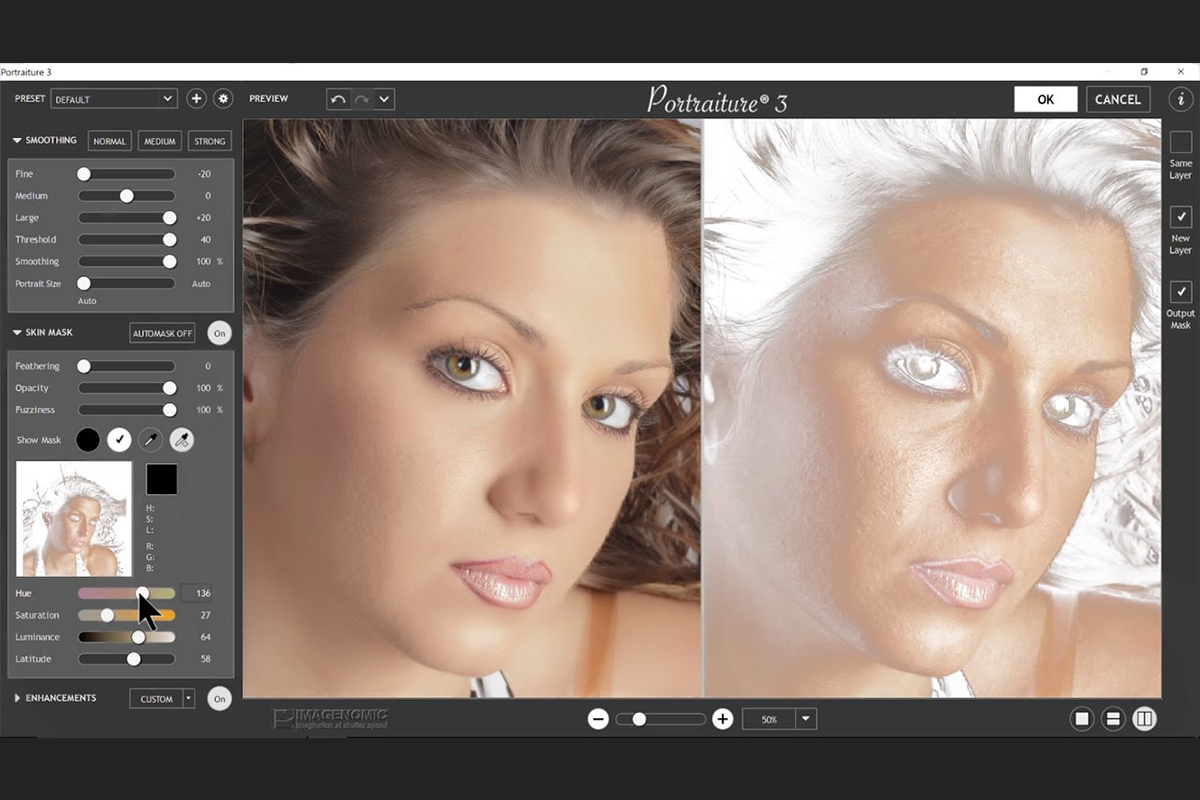1200x800 pixels.
Task: Select the STRONG smoothing preset
Action: pos(209,140)
